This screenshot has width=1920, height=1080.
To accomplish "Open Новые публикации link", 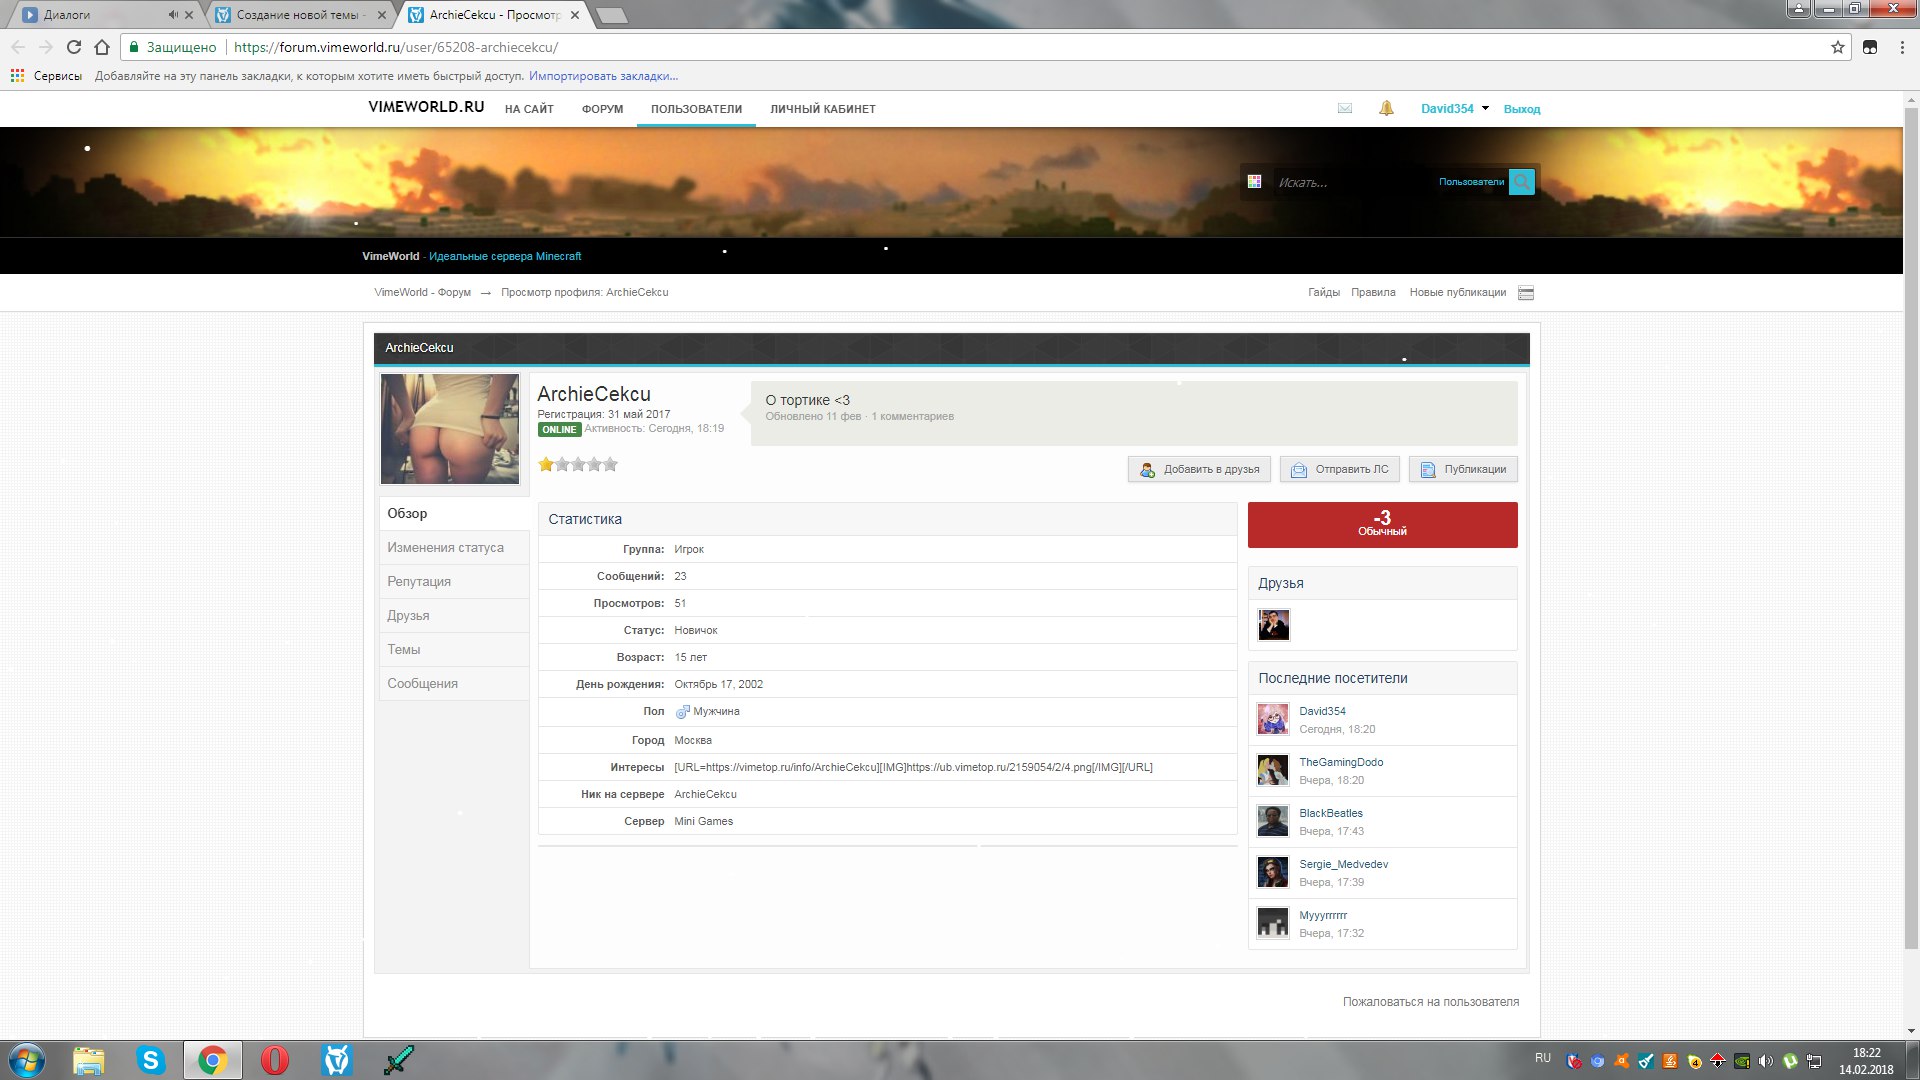I will (x=1457, y=292).
